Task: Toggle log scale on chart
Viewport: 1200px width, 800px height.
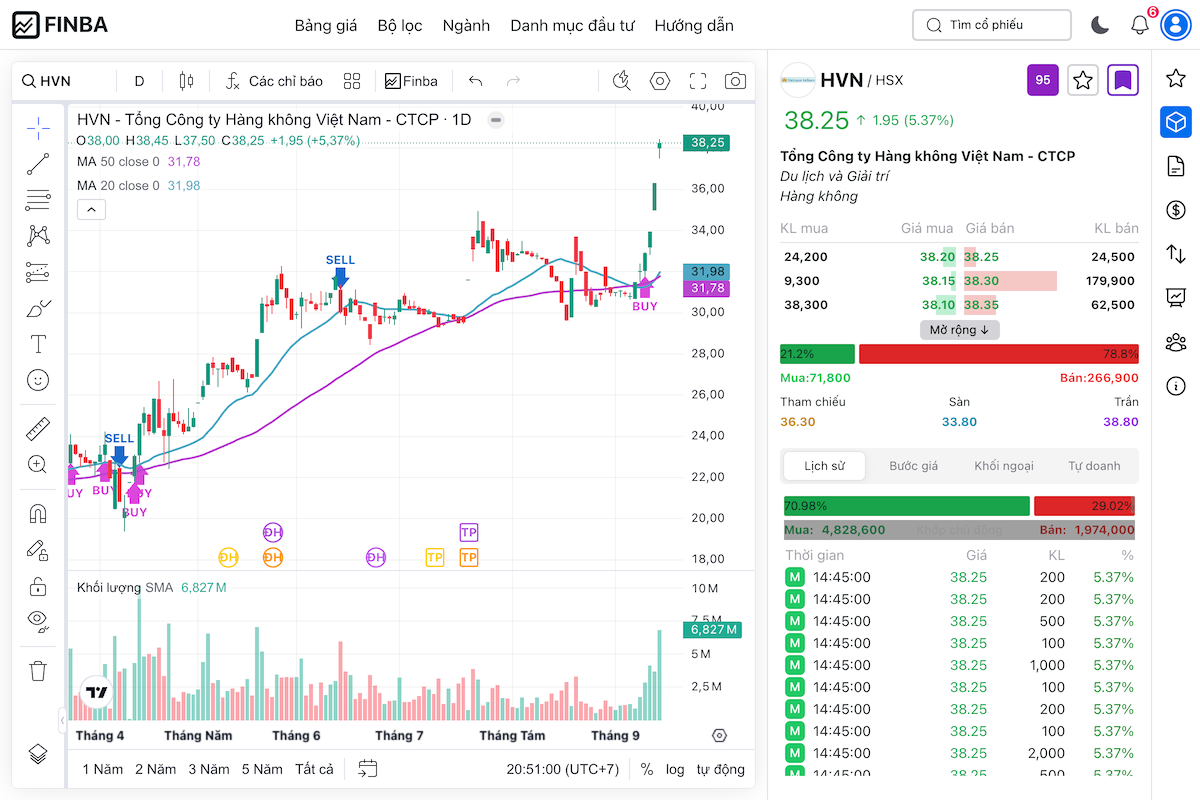Action: [x=675, y=769]
